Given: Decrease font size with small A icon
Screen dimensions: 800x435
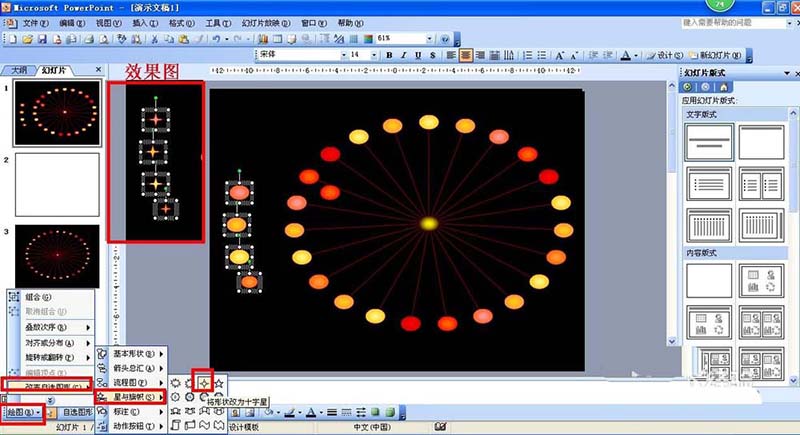Looking at the screenshot, I should (574, 55).
